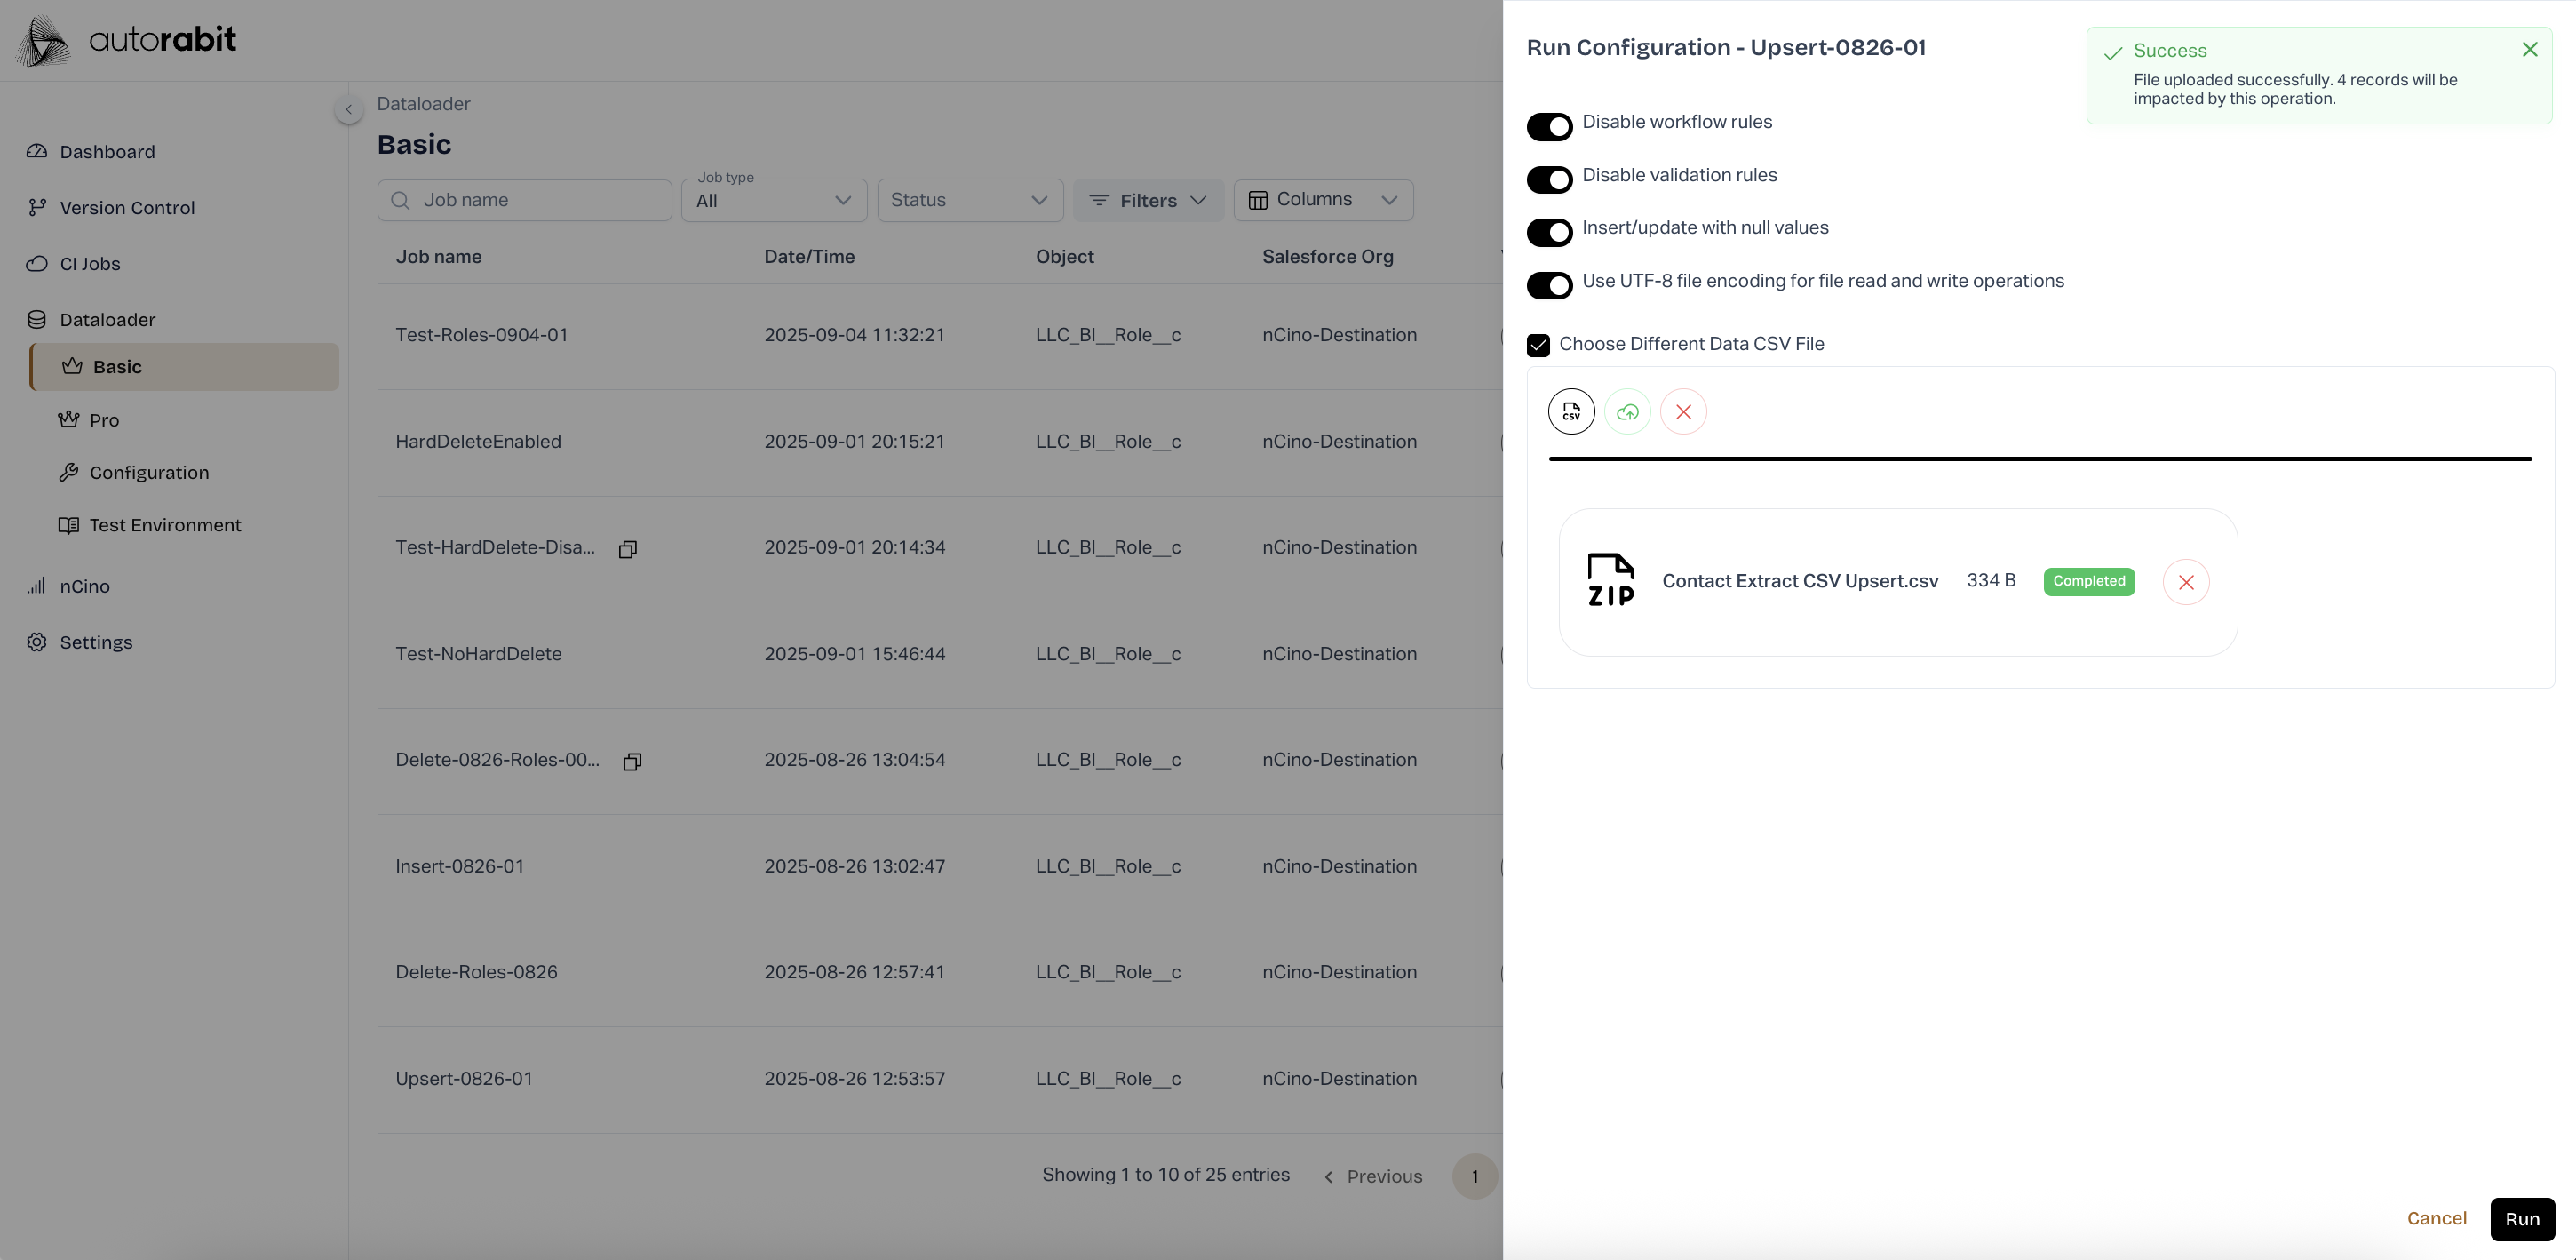Expand the Status dropdown

click(969, 201)
